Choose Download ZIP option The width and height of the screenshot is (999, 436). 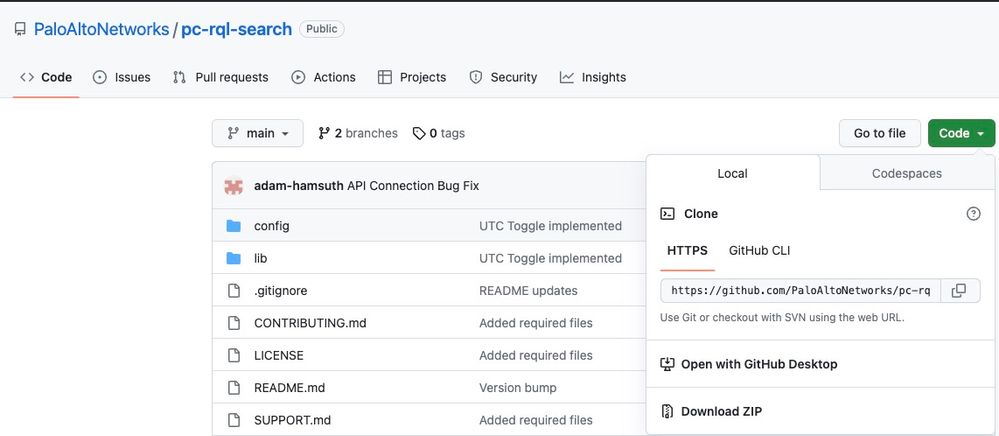722,411
